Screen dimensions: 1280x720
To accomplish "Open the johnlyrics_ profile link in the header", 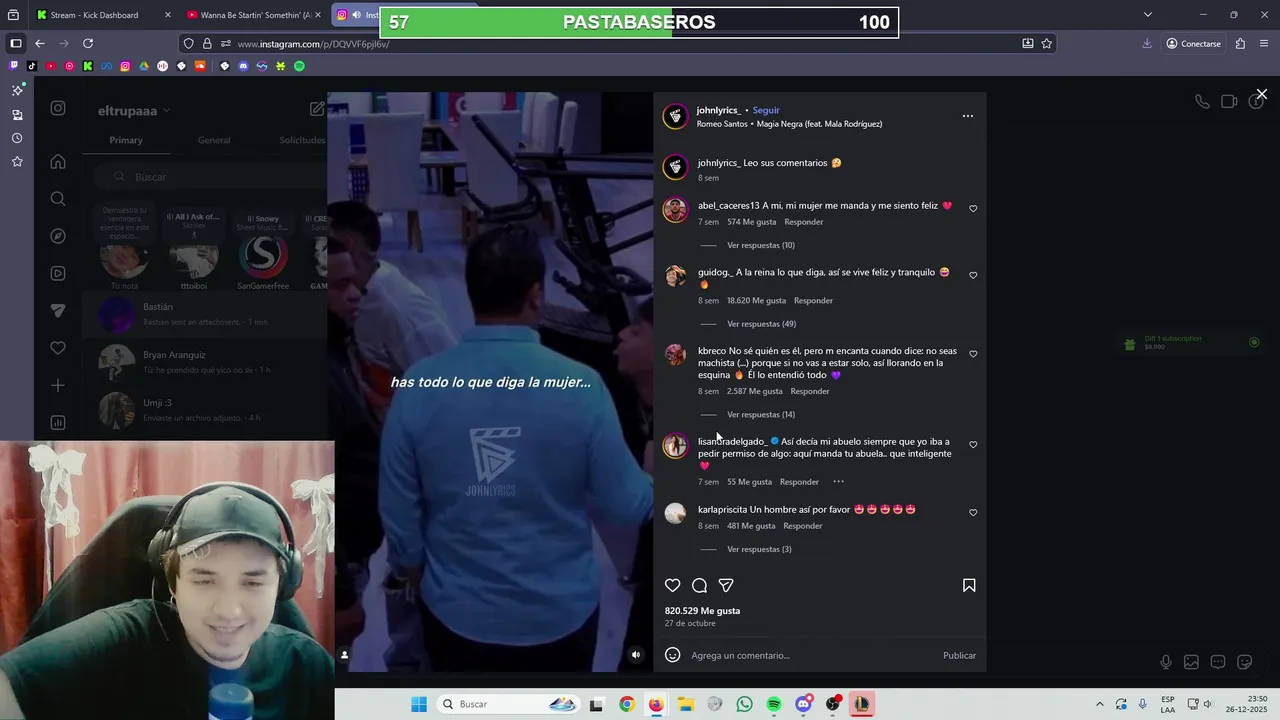I will point(719,110).
